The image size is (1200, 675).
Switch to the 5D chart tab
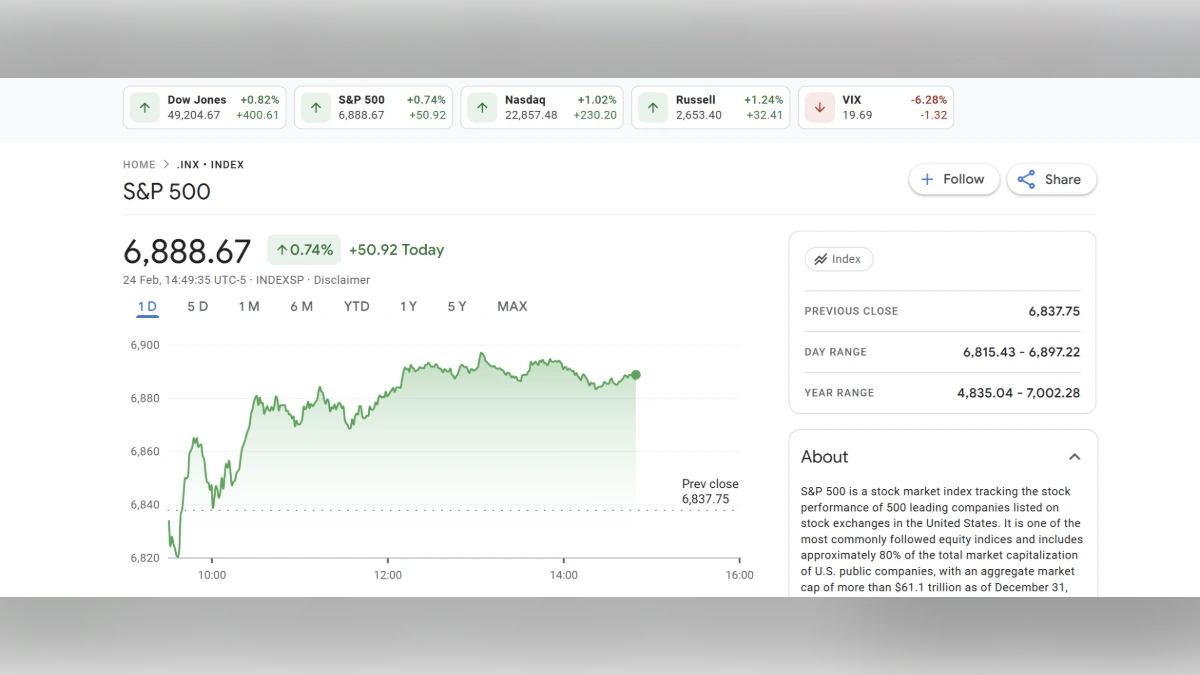tap(197, 306)
